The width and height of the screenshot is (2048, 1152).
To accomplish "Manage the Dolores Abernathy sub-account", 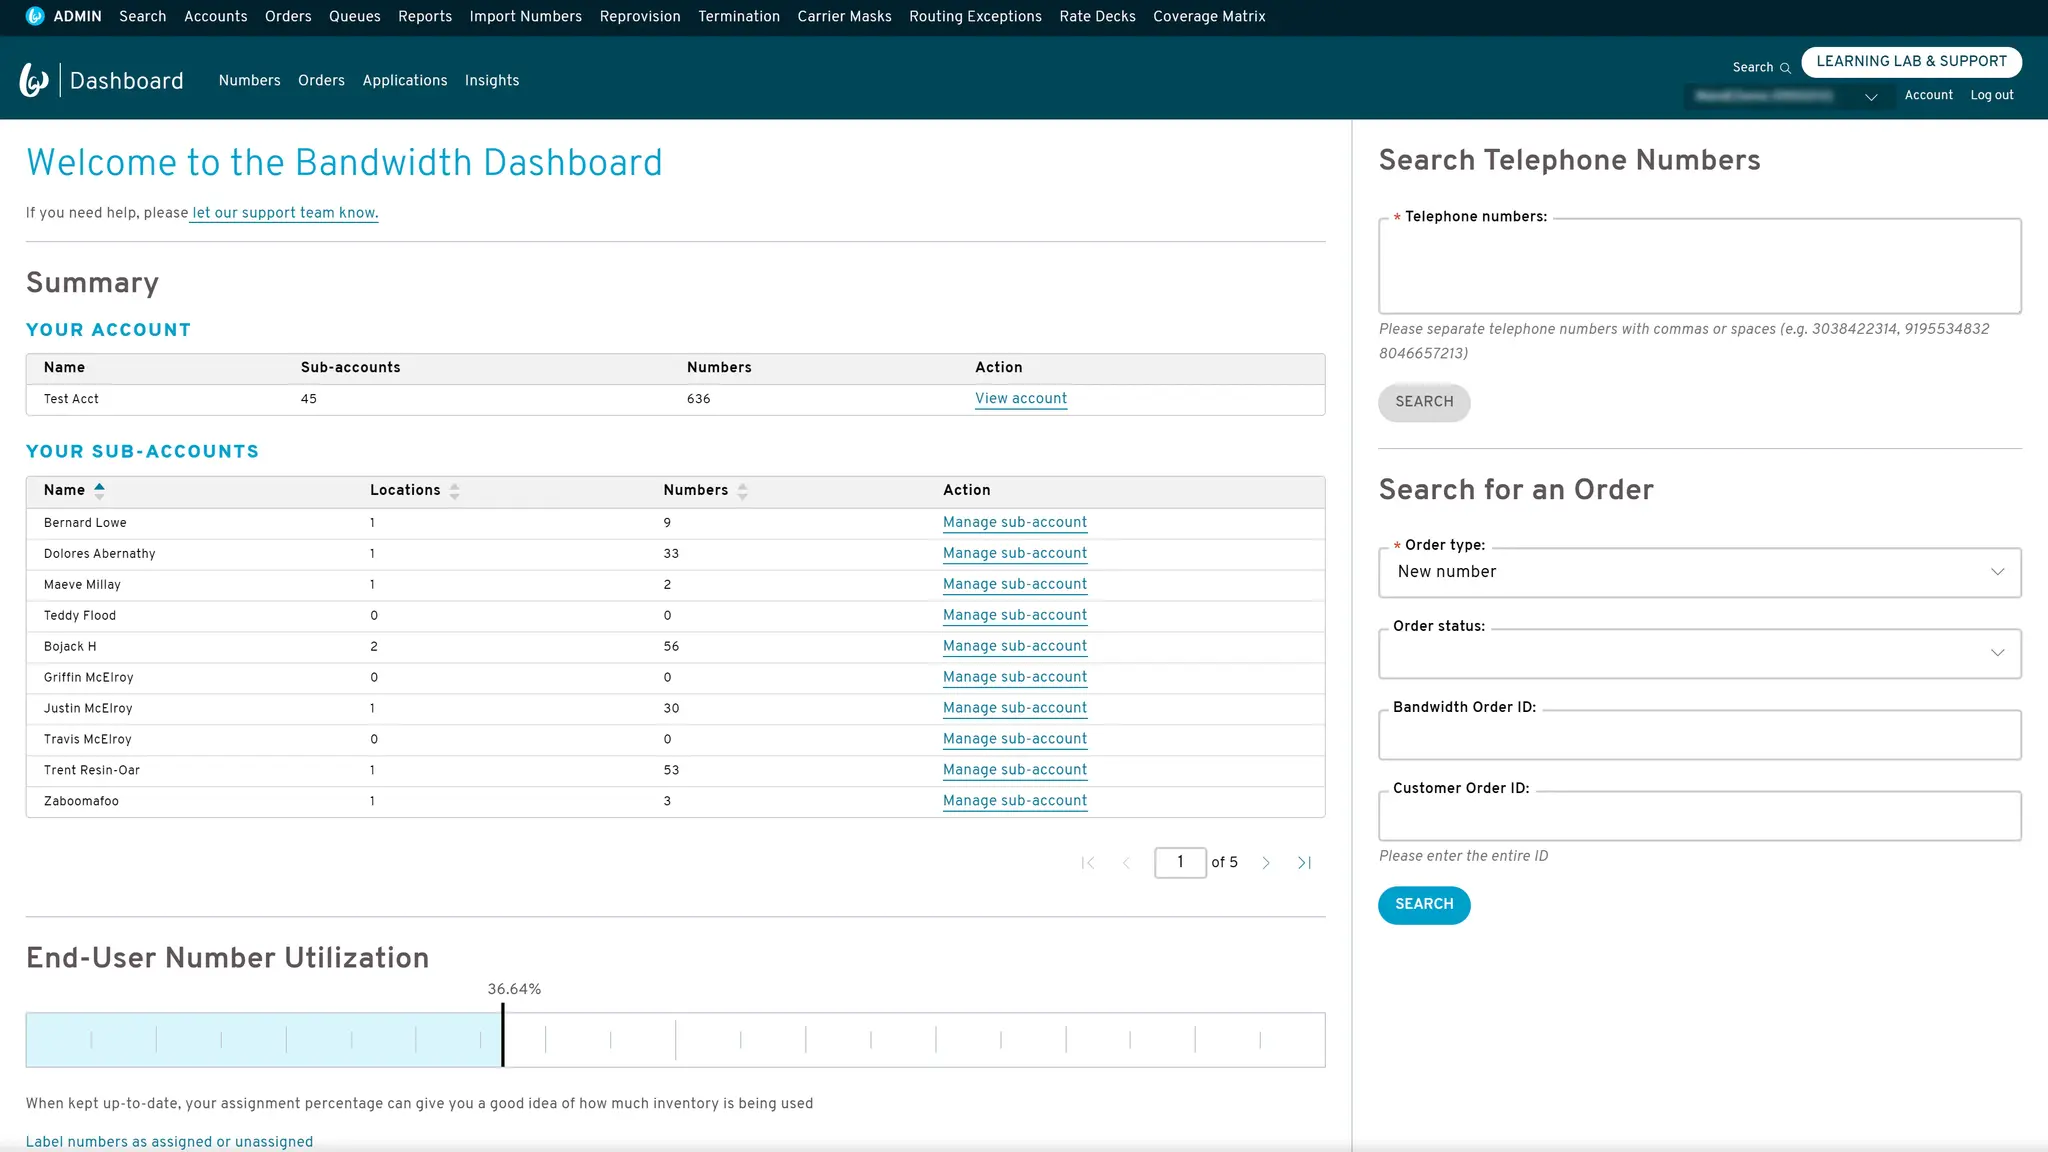I will point(1015,553).
